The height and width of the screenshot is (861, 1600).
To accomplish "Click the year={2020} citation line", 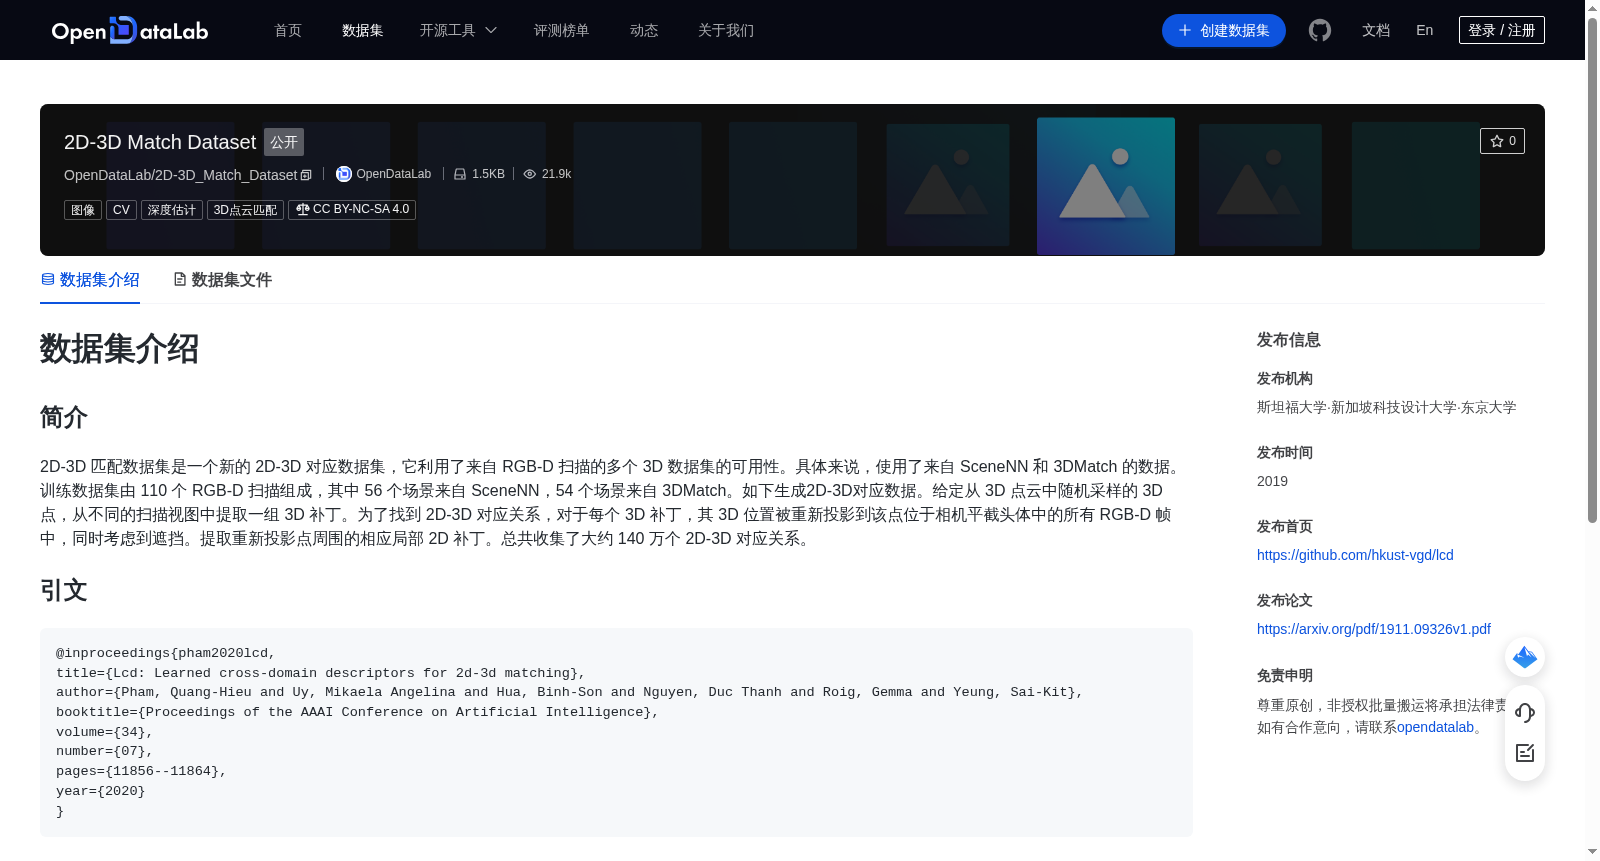I will point(100,791).
